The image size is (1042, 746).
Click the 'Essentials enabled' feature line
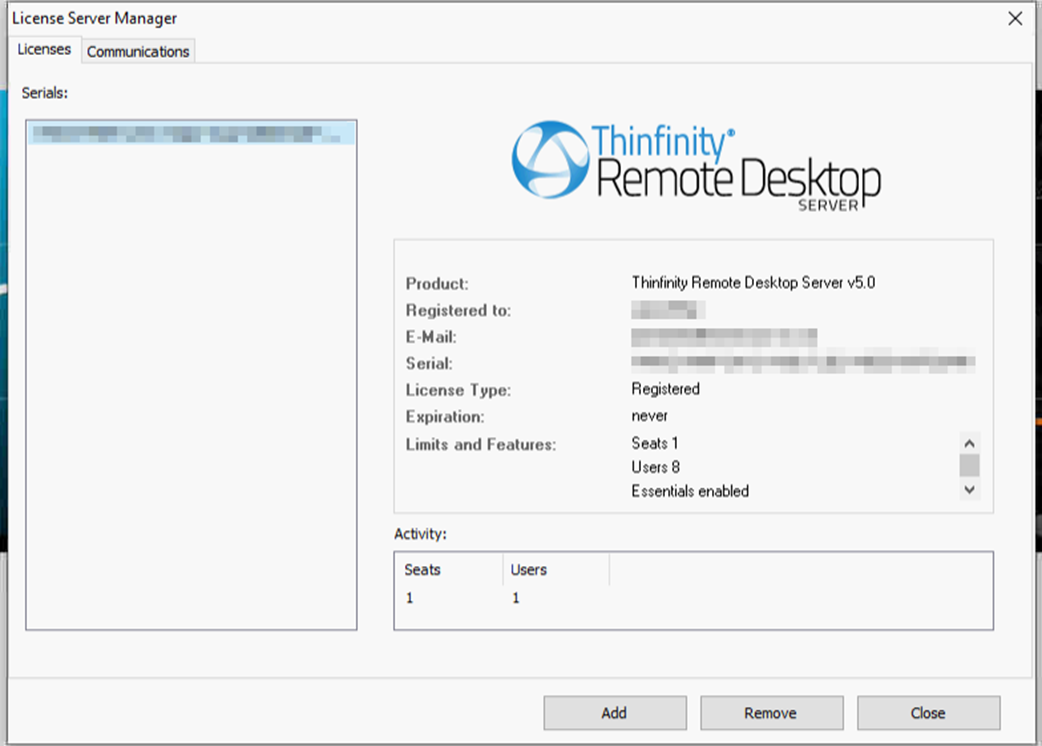click(x=690, y=491)
